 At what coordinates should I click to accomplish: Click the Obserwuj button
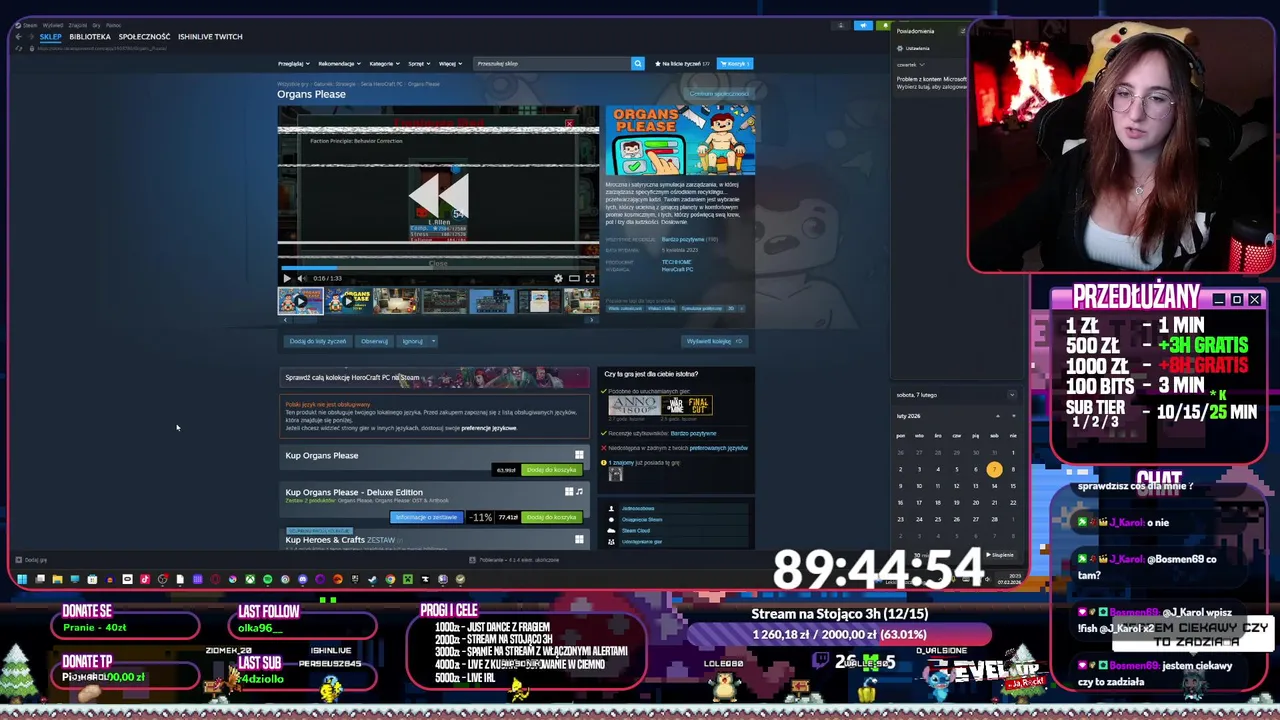[374, 341]
